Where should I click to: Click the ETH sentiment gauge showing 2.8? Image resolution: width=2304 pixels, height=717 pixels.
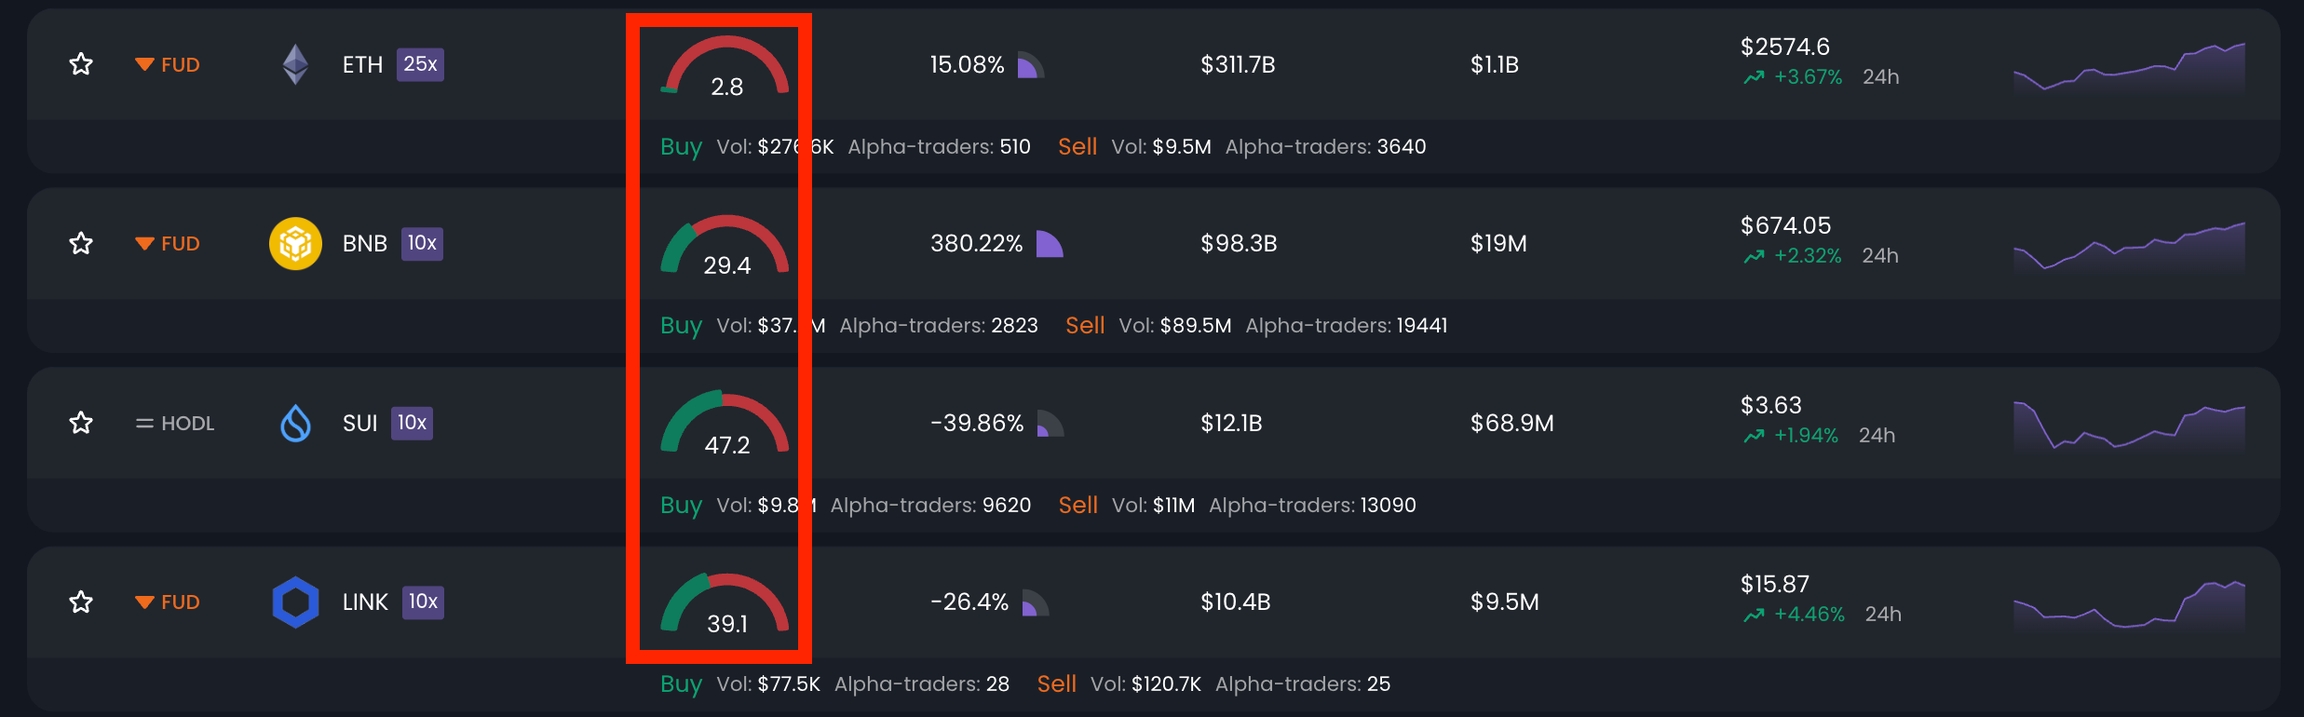click(x=726, y=68)
